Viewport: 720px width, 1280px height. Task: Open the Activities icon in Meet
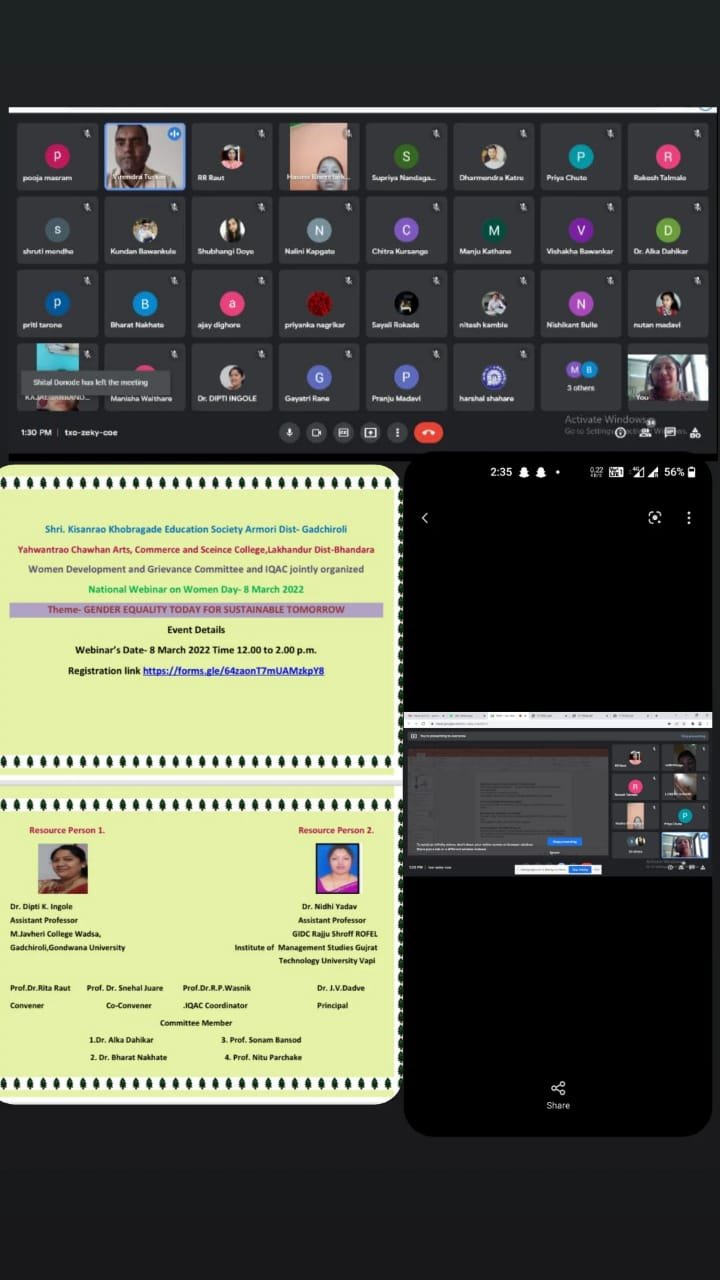coord(696,432)
